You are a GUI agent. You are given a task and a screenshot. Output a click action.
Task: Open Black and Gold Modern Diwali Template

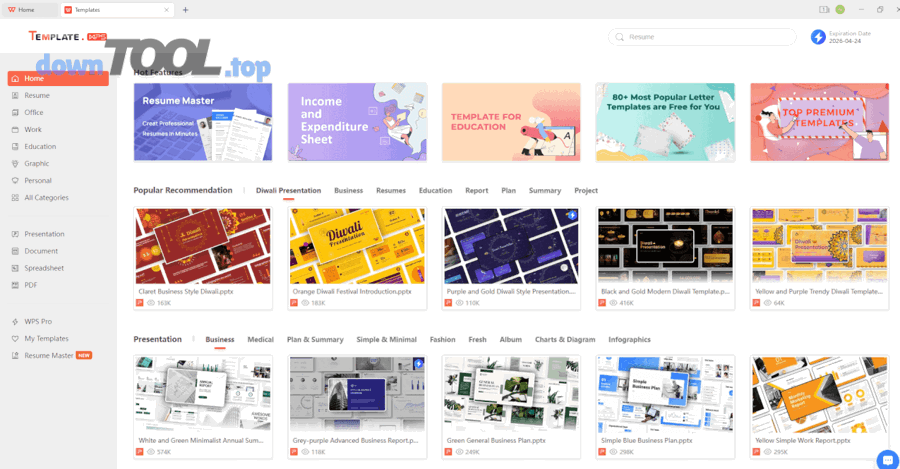665,258
